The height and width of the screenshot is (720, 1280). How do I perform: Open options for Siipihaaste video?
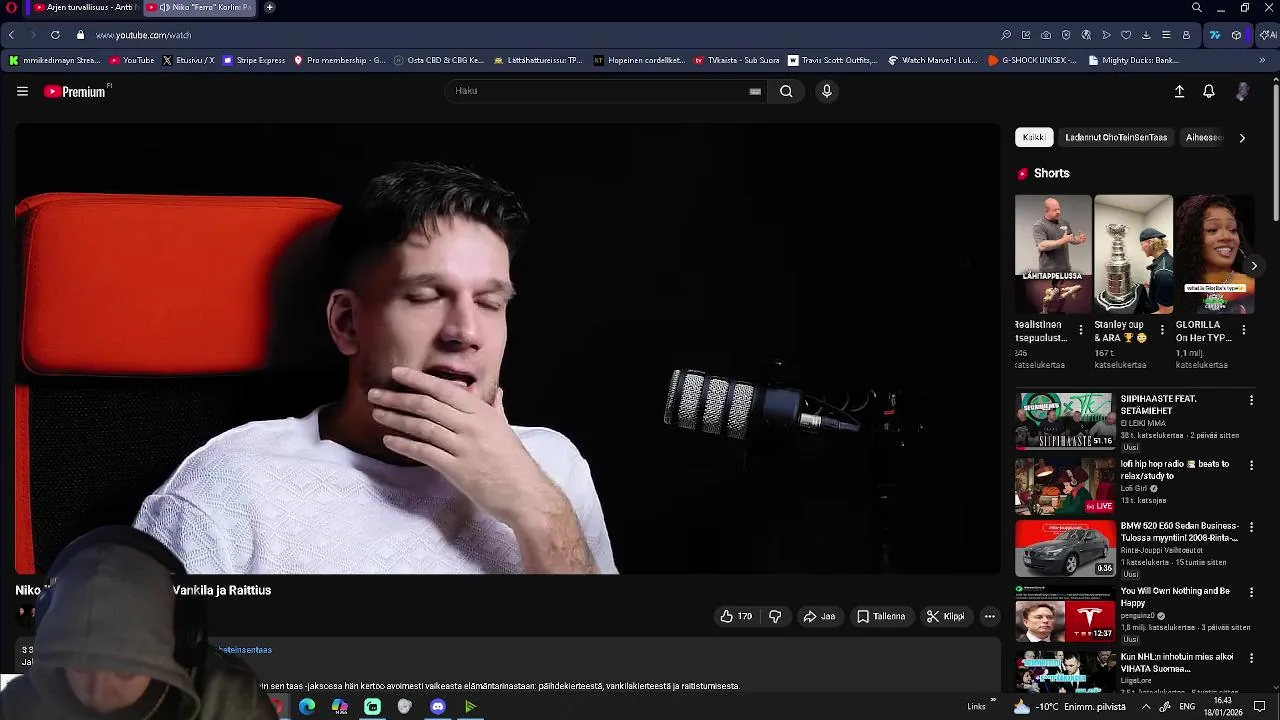click(1251, 400)
